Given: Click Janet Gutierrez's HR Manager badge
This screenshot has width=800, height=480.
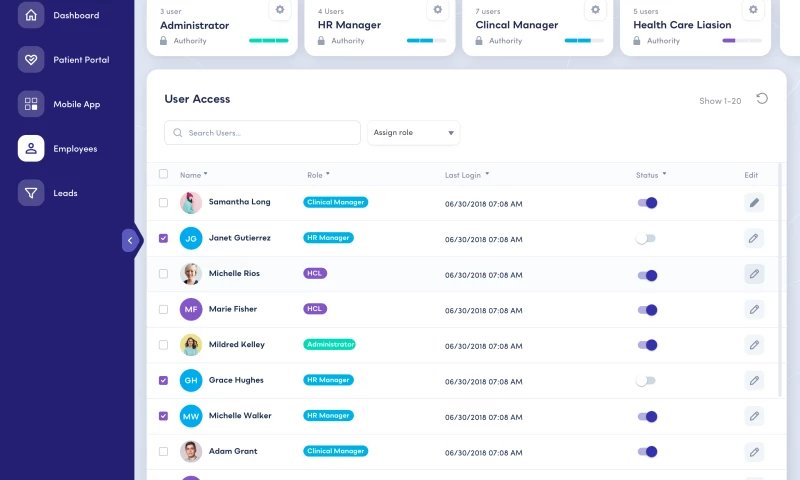Looking at the screenshot, I should (x=329, y=238).
